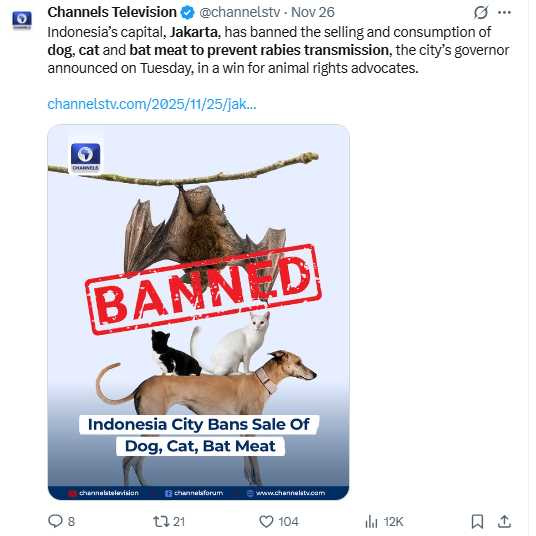Screen dimensions: 536x536
Task: Click the repost arrows icon
Action: pyautogui.click(x=161, y=521)
